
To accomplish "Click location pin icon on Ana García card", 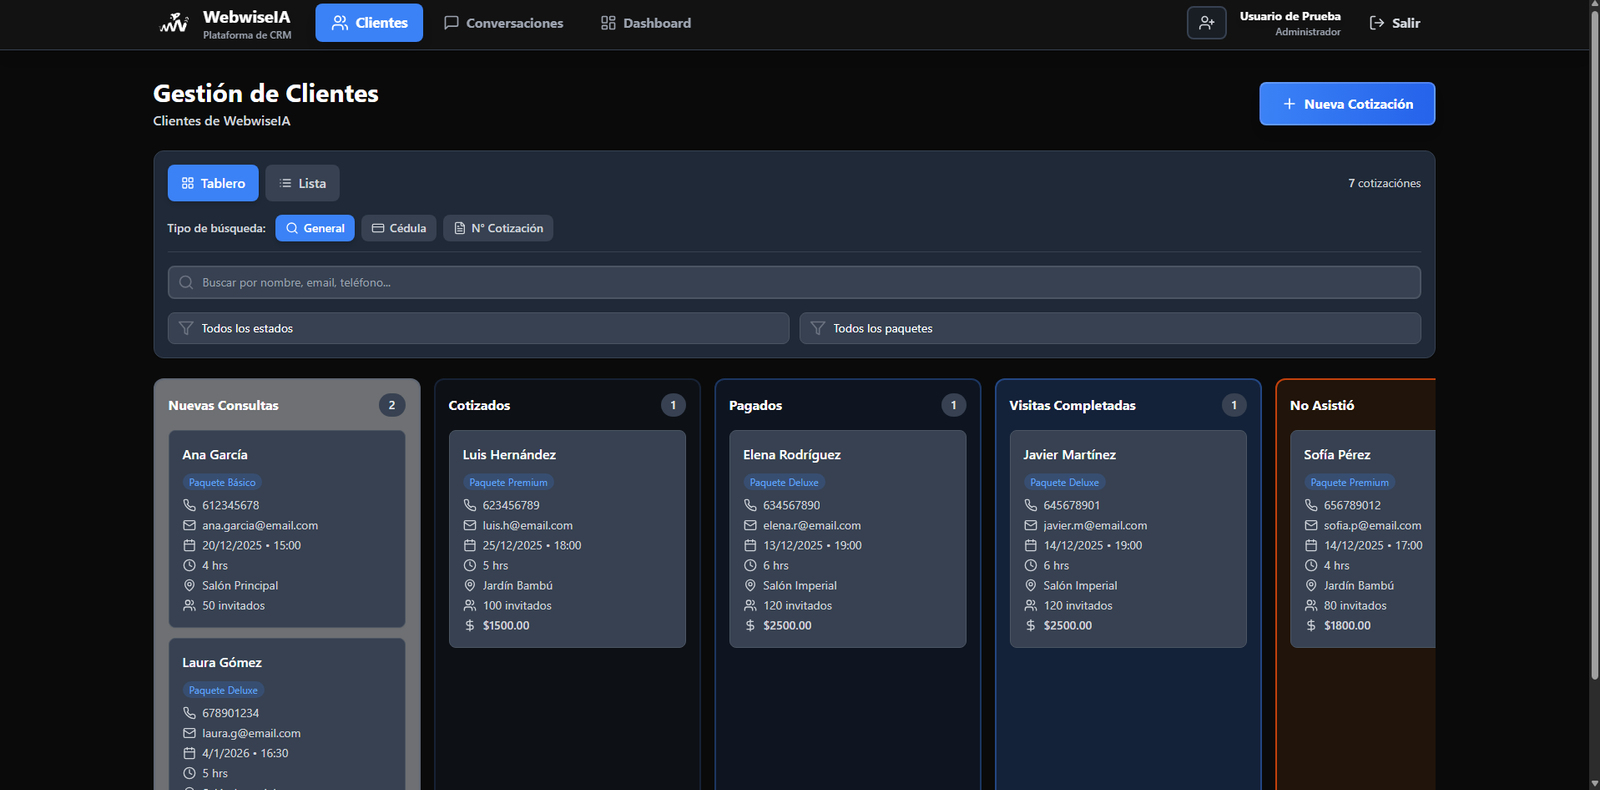I will pos(189,585).
